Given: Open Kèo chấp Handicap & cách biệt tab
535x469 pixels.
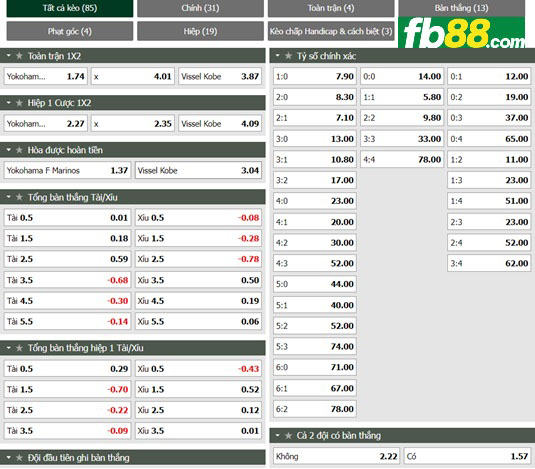Looking at the screenshot, I should [331, 31].
